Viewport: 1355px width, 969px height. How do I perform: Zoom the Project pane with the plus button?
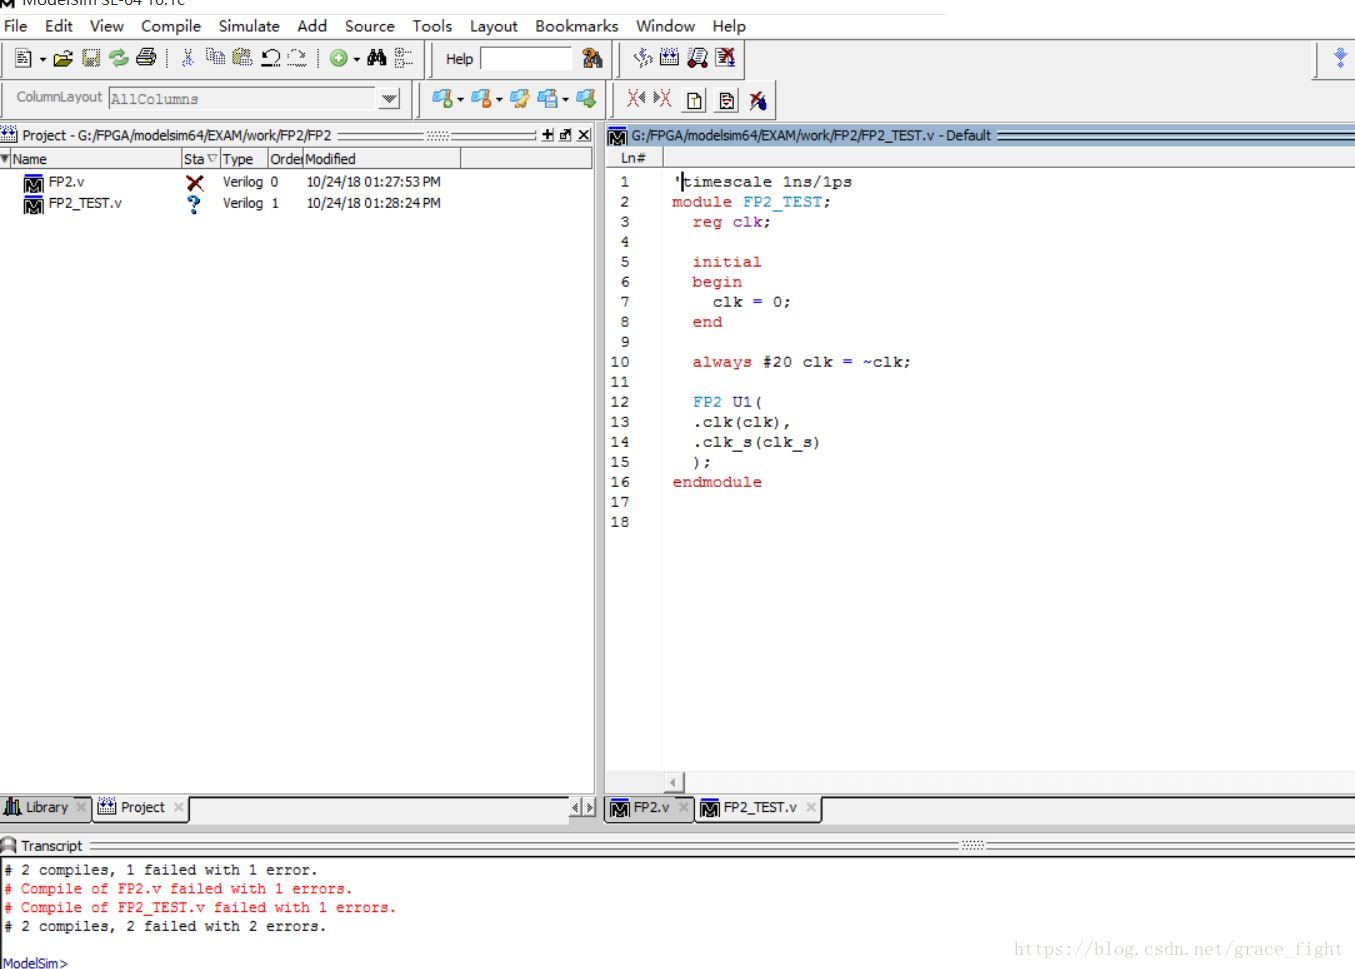tap(547, 135)
